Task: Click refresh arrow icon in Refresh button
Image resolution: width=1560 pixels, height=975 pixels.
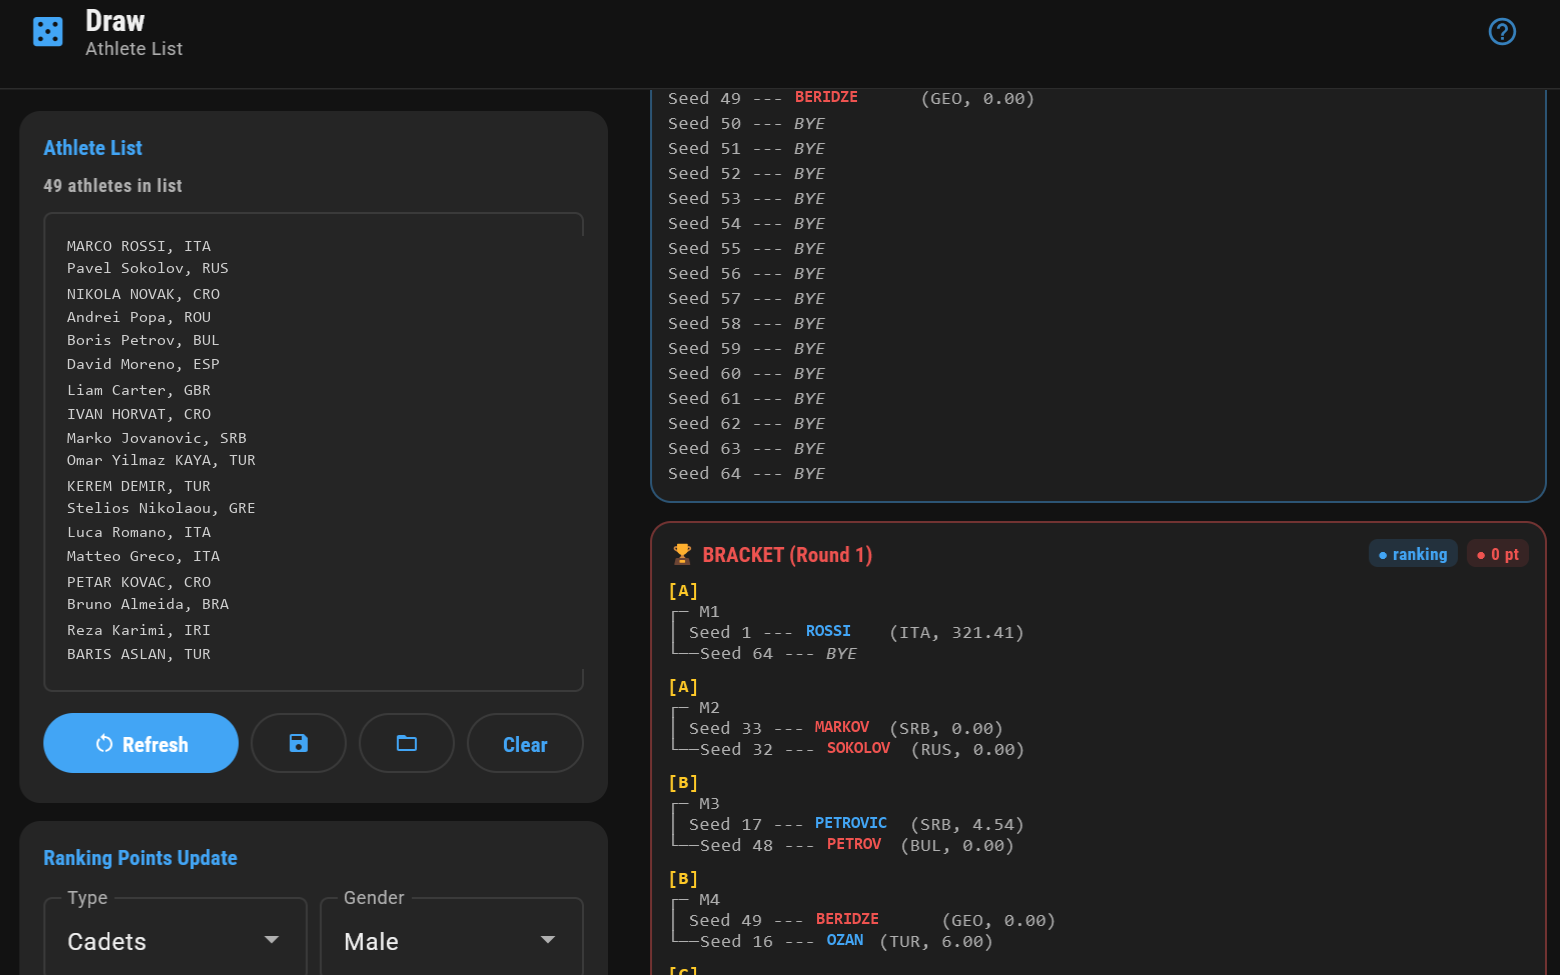Action: click(104, 744)
